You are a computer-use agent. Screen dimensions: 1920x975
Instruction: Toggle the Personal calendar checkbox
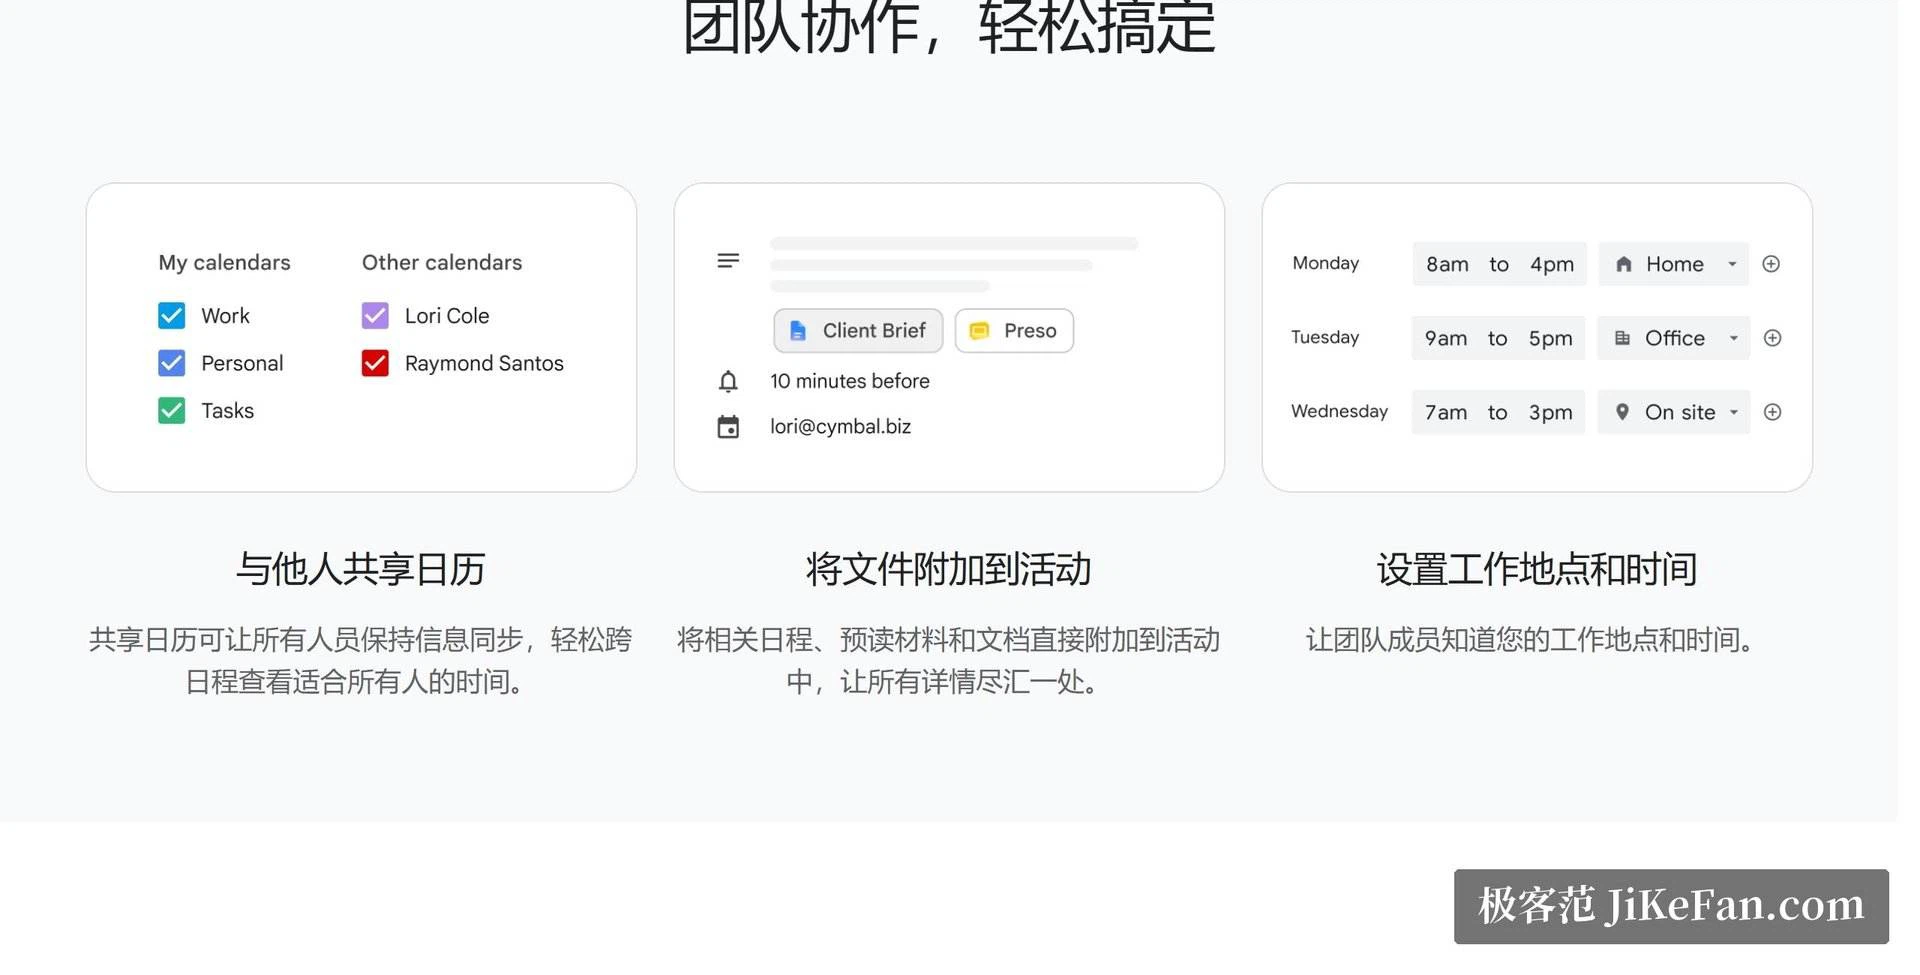171,363
